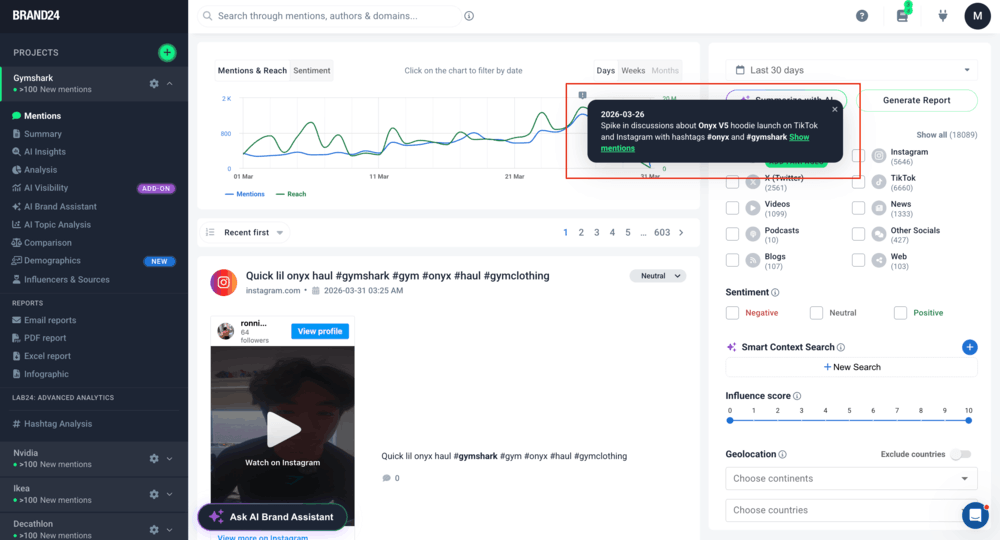Open the integrations plug icon
Screen dimensions: 1000x540
tap(943, 16)
